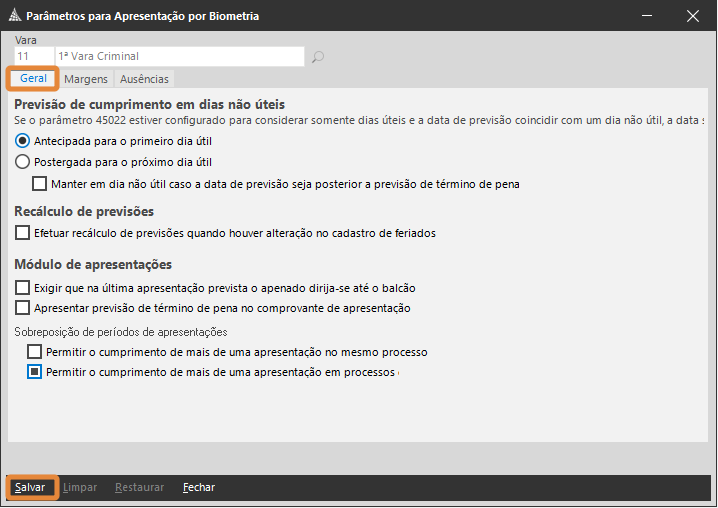Click 'Previsão de cumprimento em dias não úteis' heading
Screen dimensions: 718x508
149,104
